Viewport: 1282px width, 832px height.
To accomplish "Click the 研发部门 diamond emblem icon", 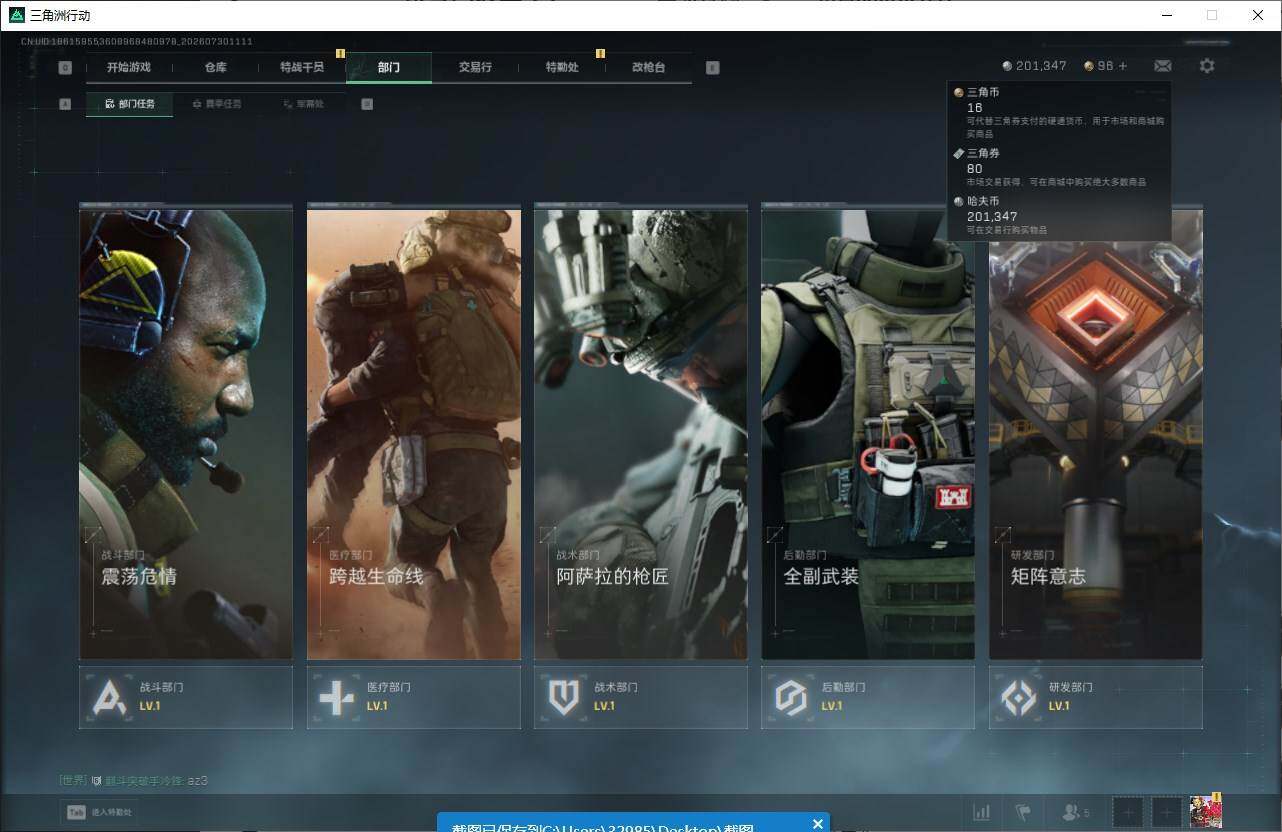I will click(1019, 697).
